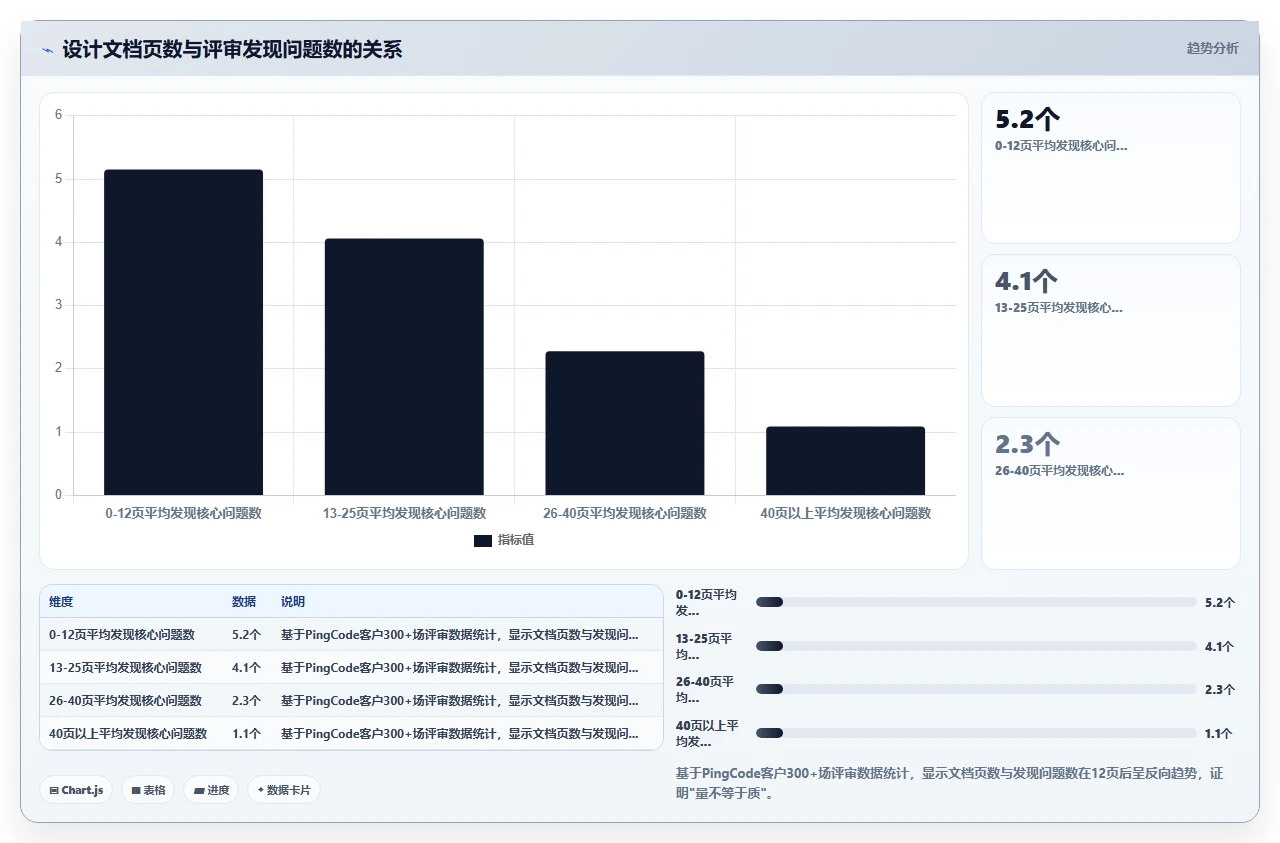The height and width of the screenshot is (843, 1280).
Task: Click the 40页以上 bar in chart
Action: (x=846, y=461)
